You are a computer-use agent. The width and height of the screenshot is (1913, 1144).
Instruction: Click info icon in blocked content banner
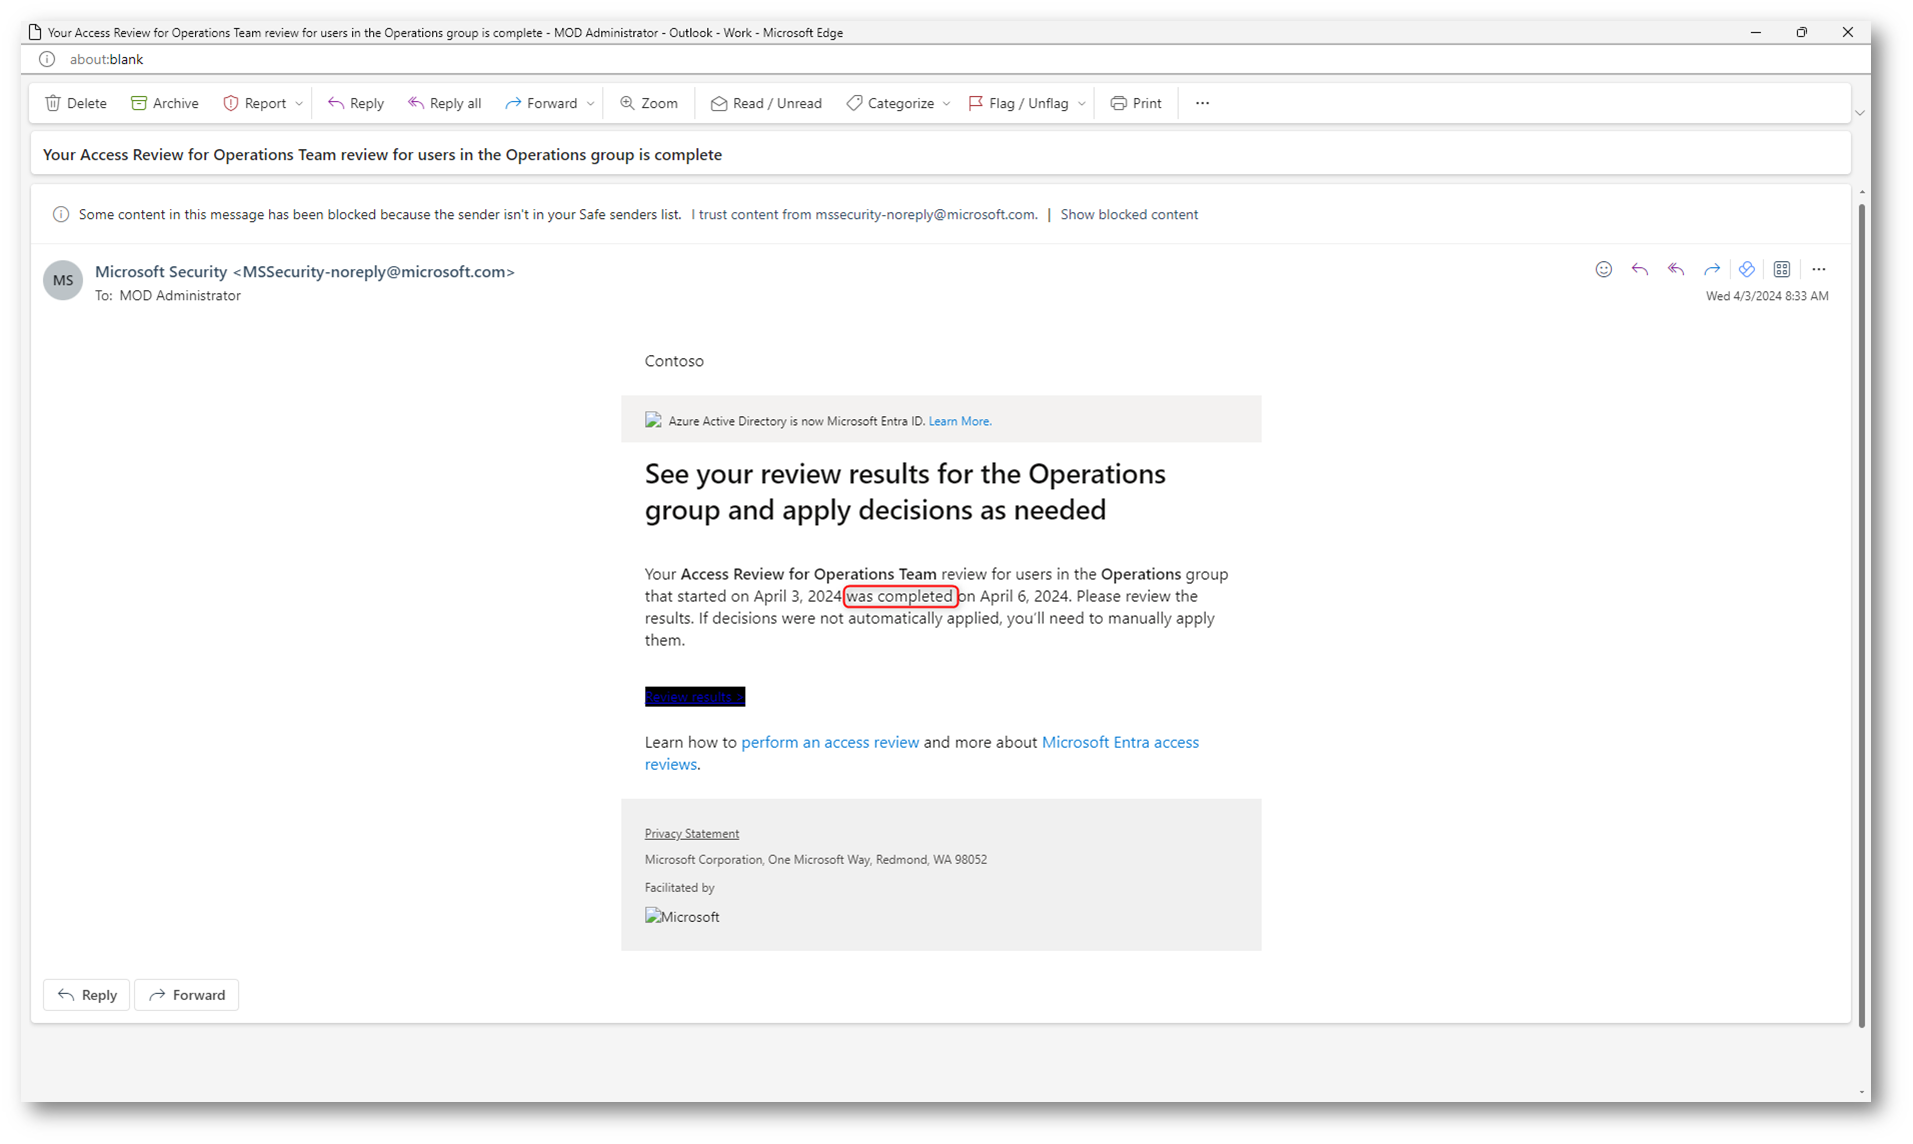[x=61, y=214]
